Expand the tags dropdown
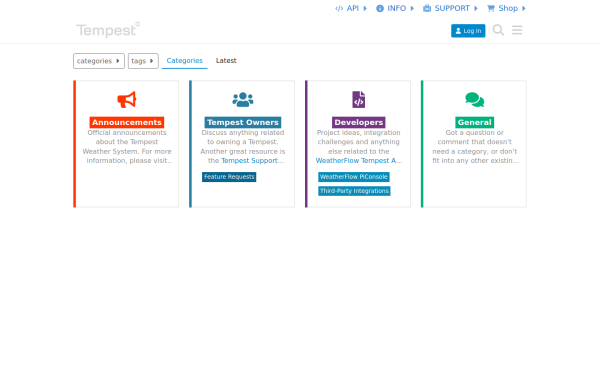 [143, 61]
